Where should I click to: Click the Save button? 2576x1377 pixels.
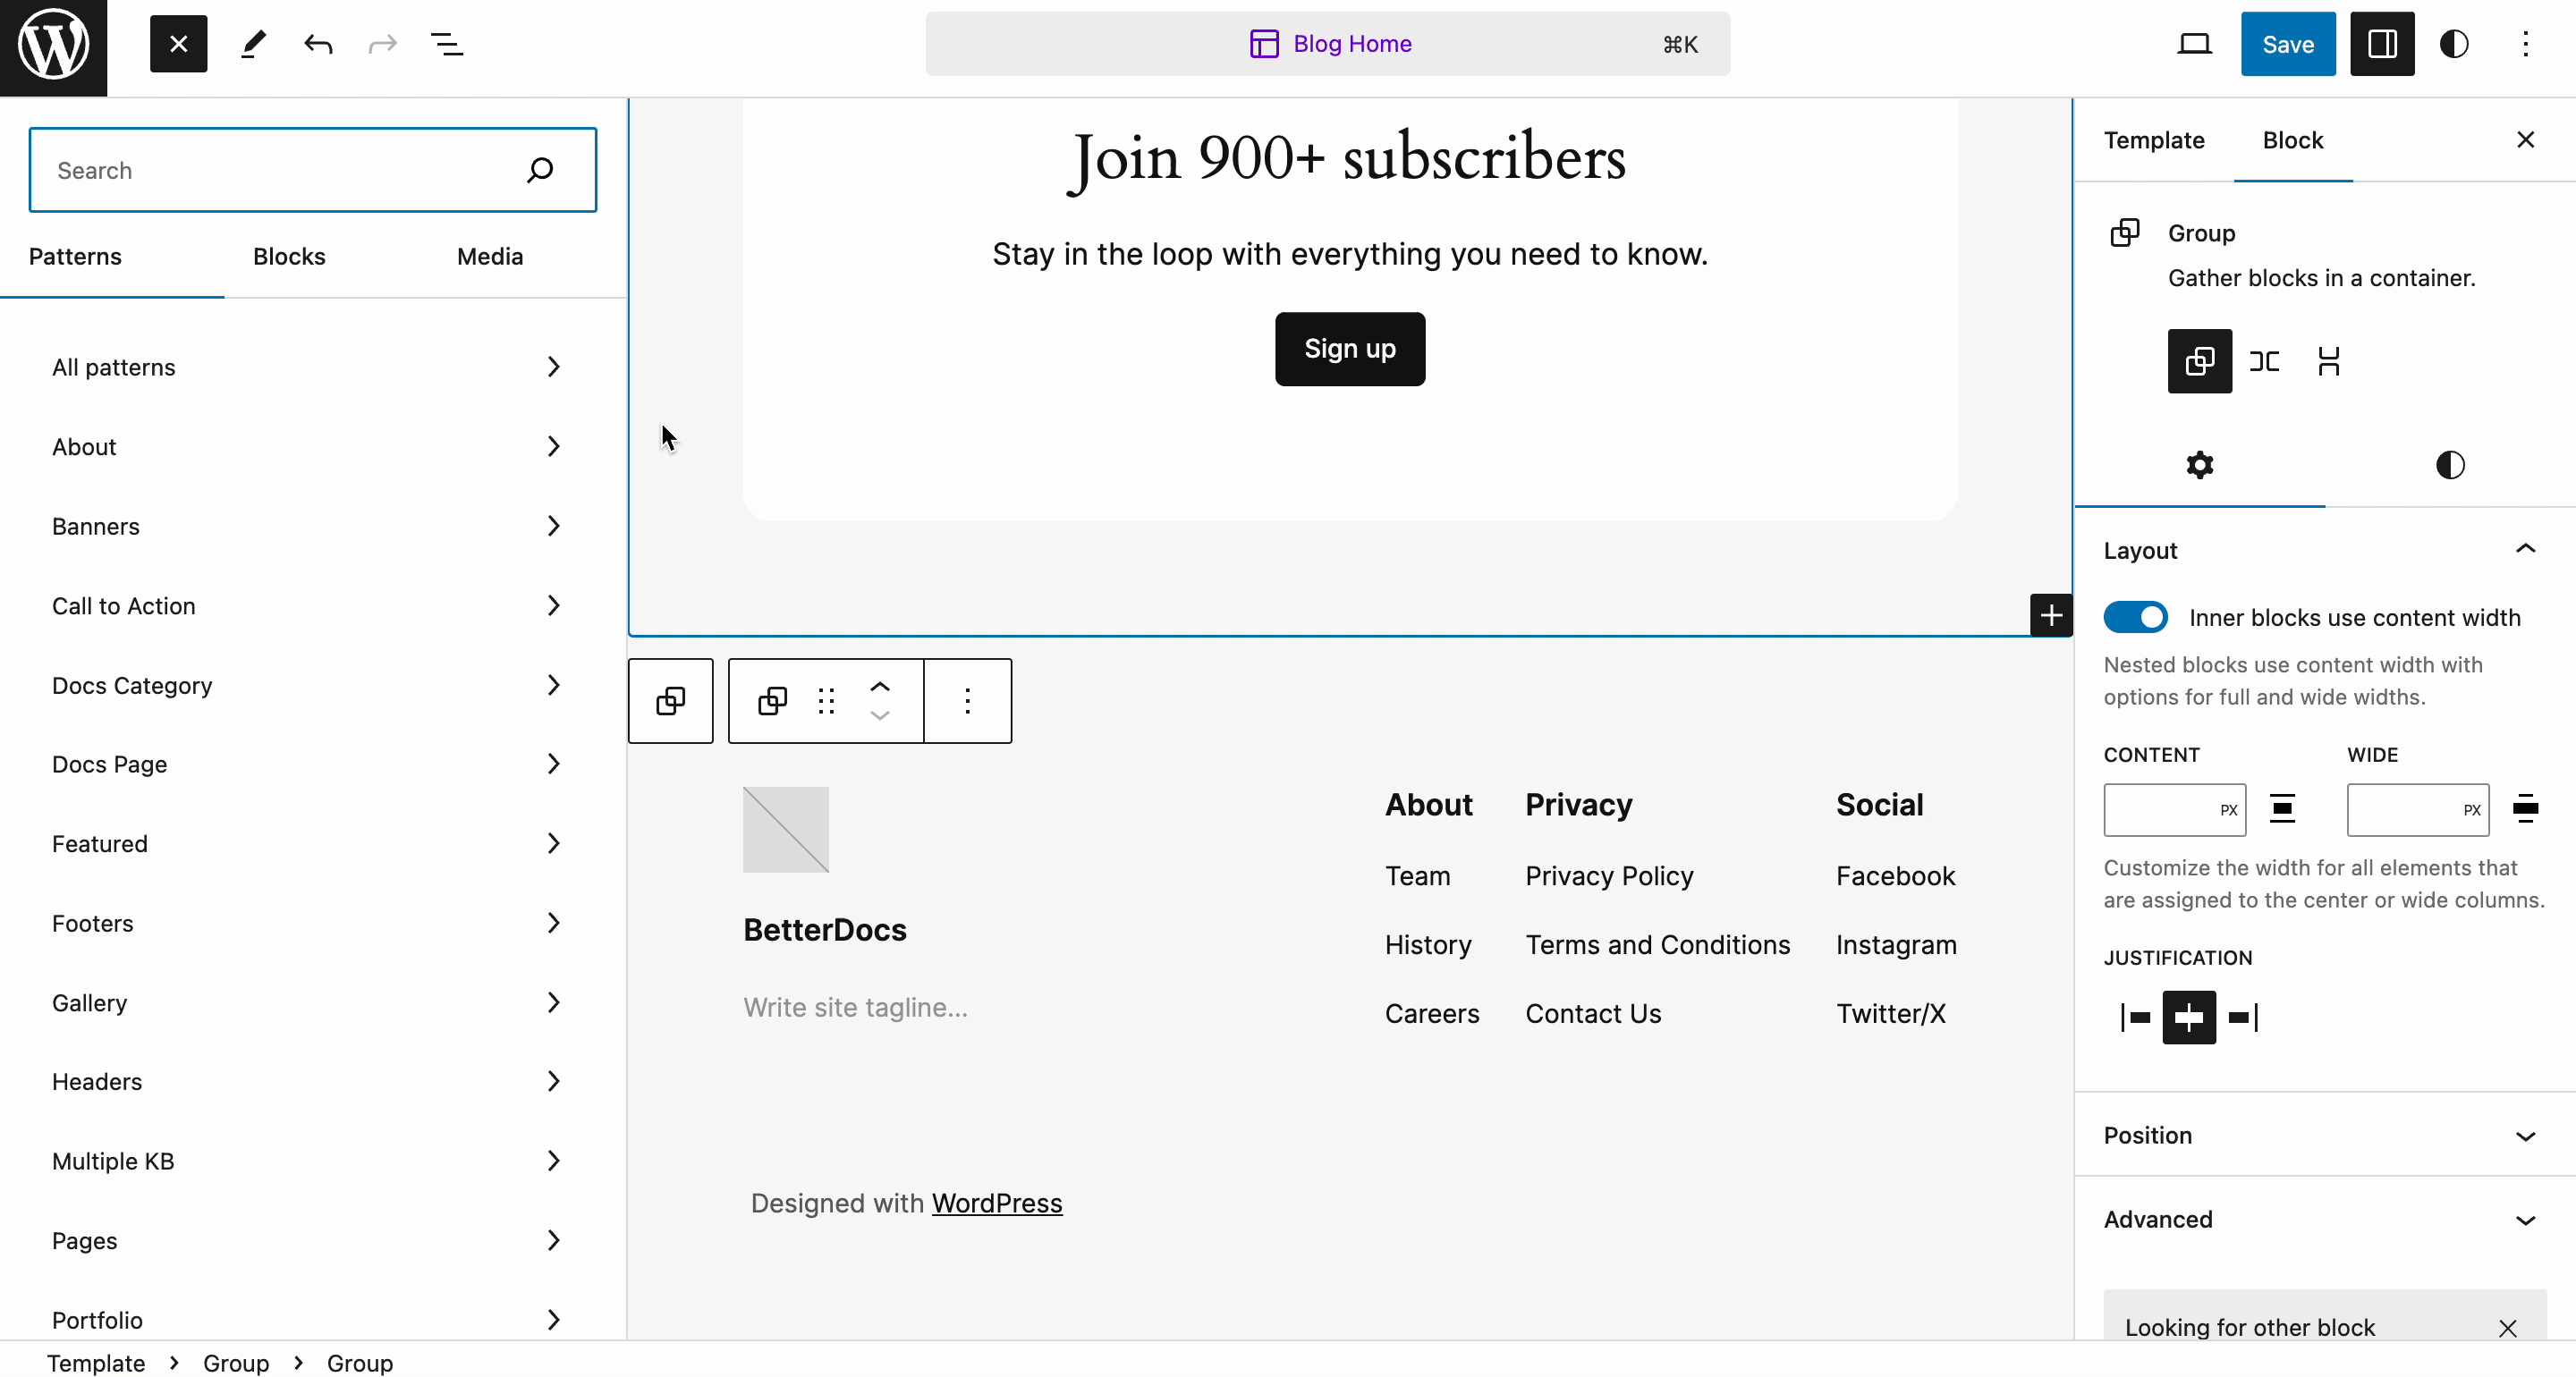[2288, 44]
